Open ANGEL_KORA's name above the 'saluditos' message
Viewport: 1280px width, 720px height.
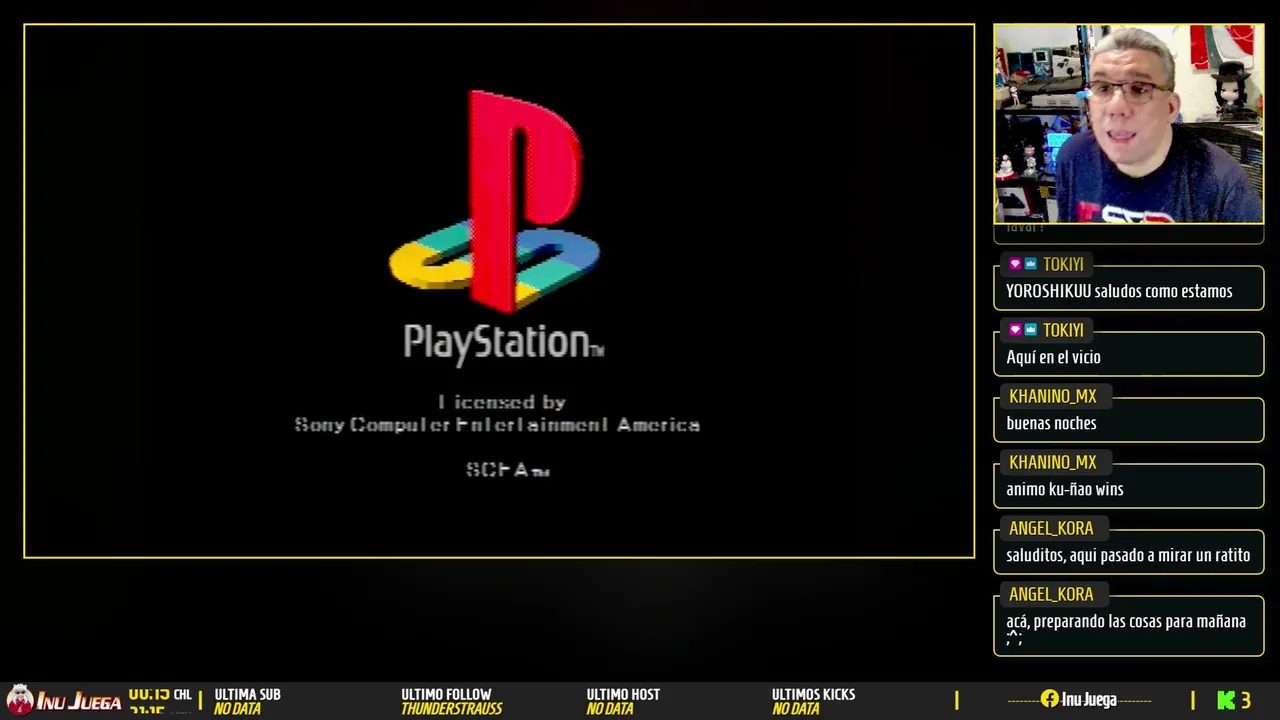click(x=1051, y=528)
